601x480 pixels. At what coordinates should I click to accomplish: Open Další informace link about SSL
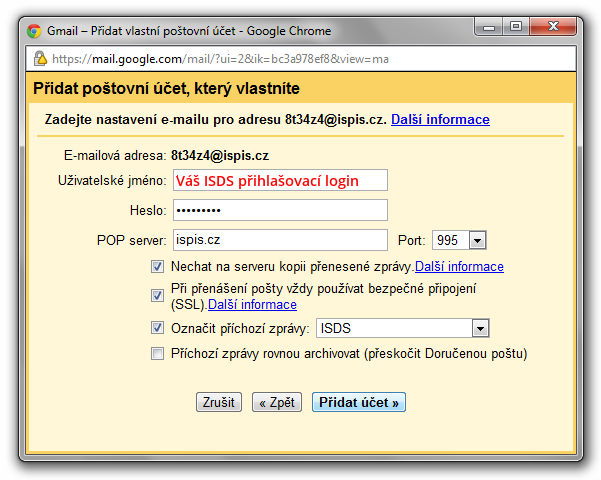252,305
